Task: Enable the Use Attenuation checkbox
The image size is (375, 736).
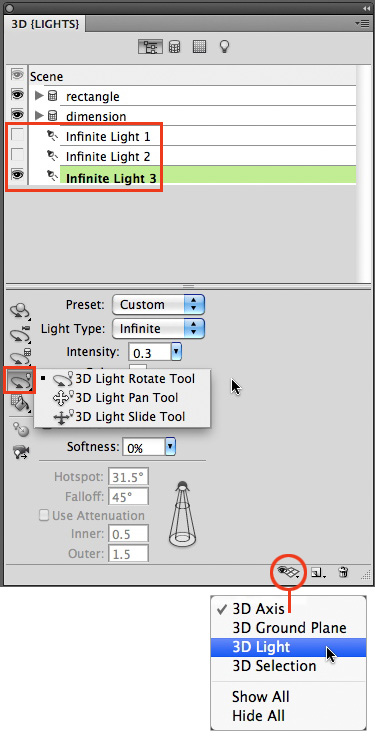Action: 44,515
